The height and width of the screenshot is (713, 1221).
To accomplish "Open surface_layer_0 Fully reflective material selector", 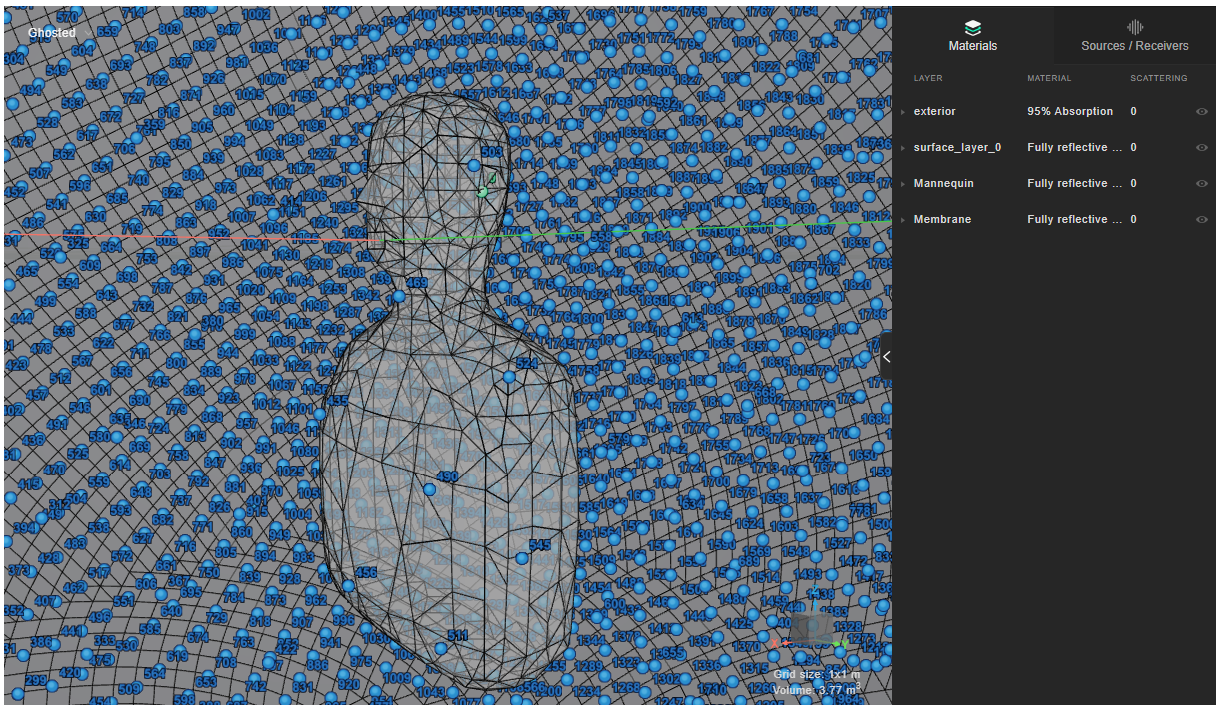I will click(x=1073, y=148).
